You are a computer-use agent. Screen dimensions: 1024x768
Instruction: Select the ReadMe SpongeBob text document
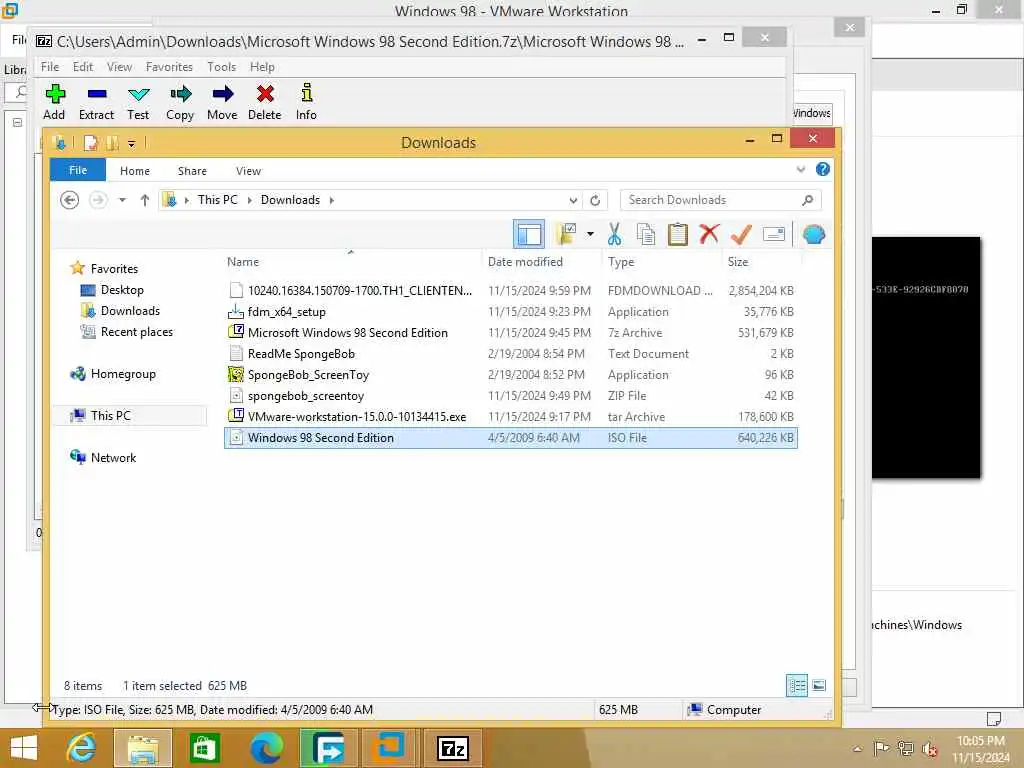[x=510, y=354]
